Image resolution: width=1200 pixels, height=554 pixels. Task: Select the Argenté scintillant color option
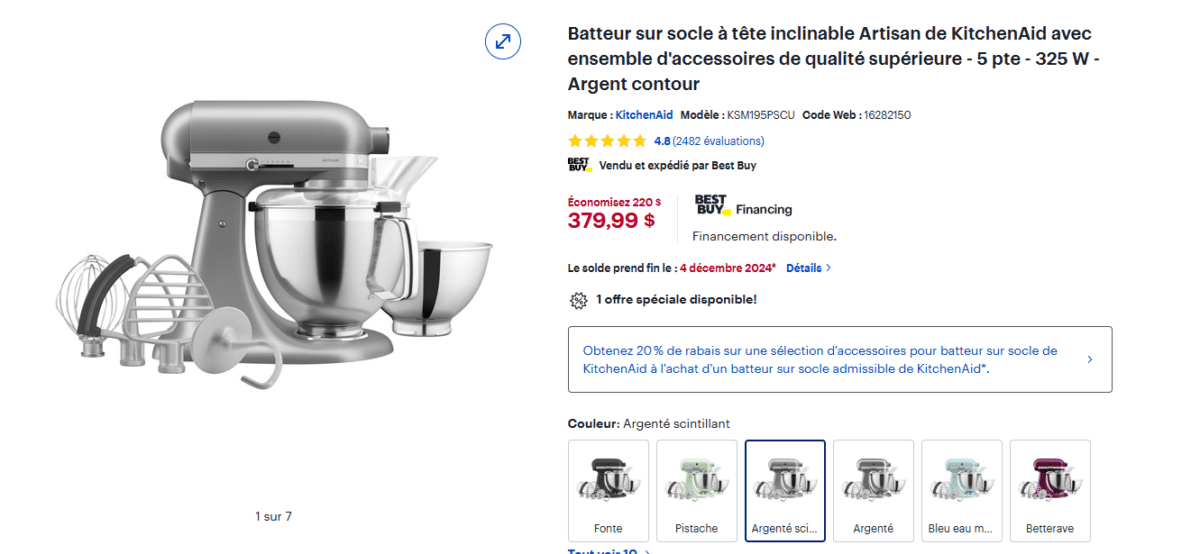click(785, 490)
